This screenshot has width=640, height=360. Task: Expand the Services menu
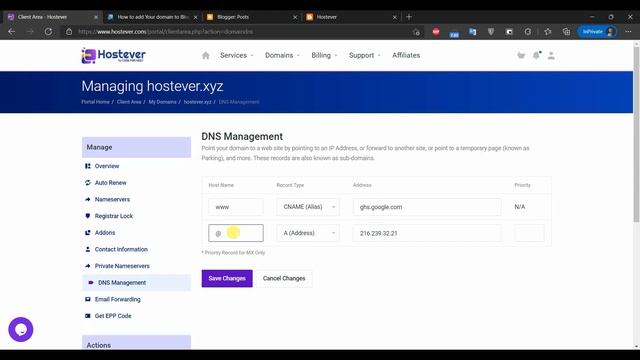(x=237, y=56)
